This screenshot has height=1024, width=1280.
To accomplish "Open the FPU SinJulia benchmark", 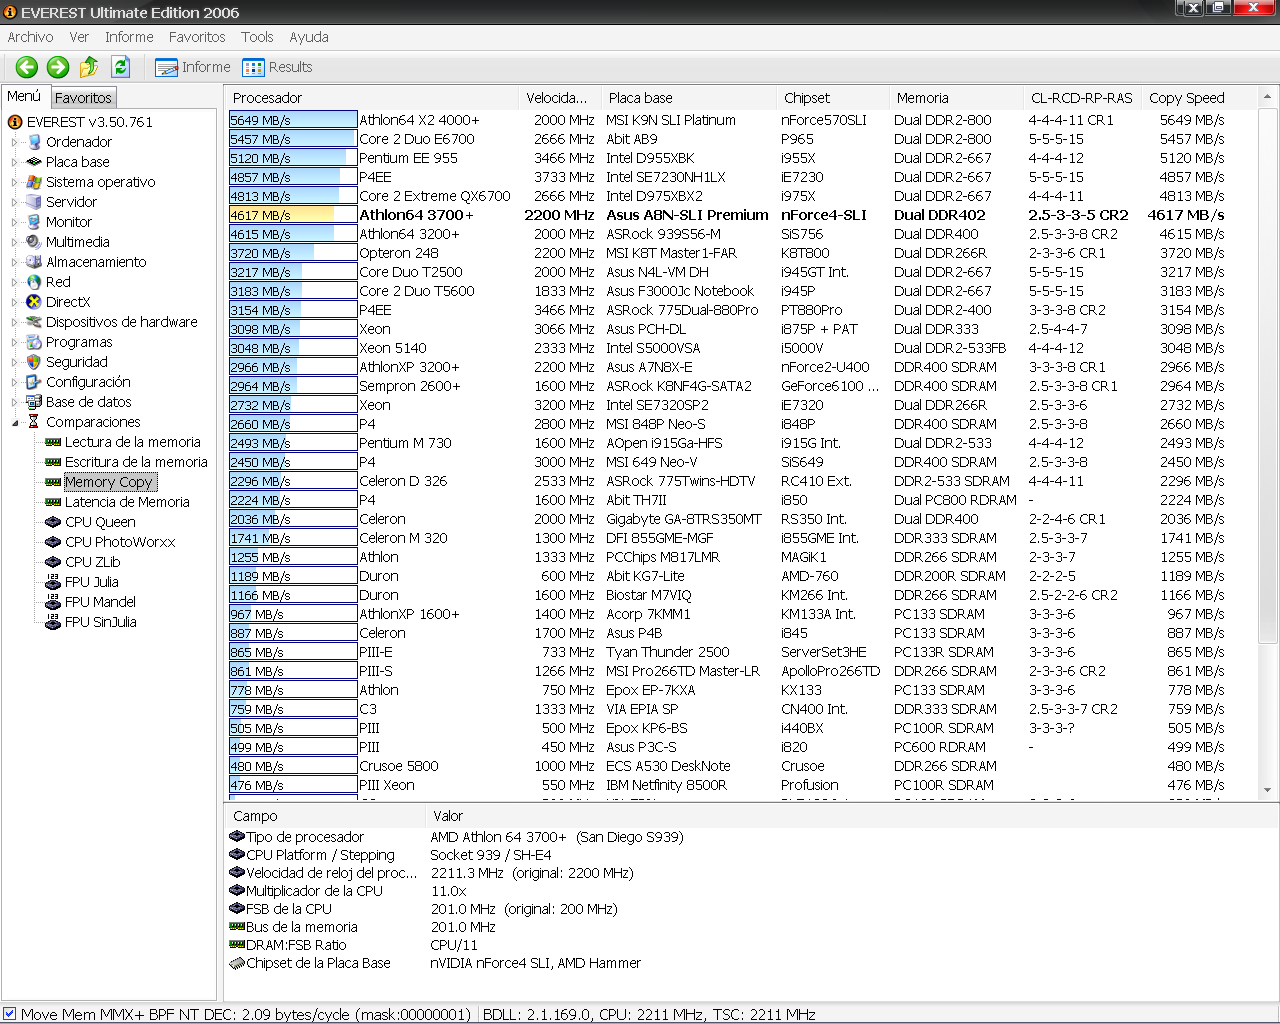I will (x=100, y=622).
